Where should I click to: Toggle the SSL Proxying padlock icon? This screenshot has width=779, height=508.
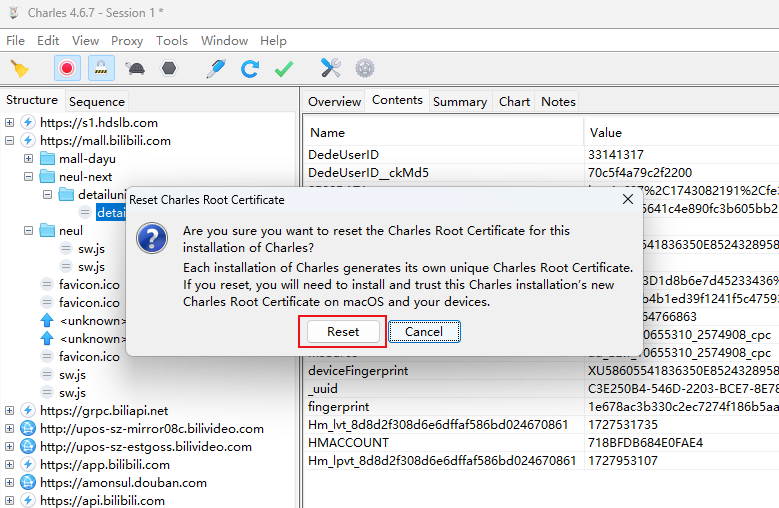pos(101,69)
